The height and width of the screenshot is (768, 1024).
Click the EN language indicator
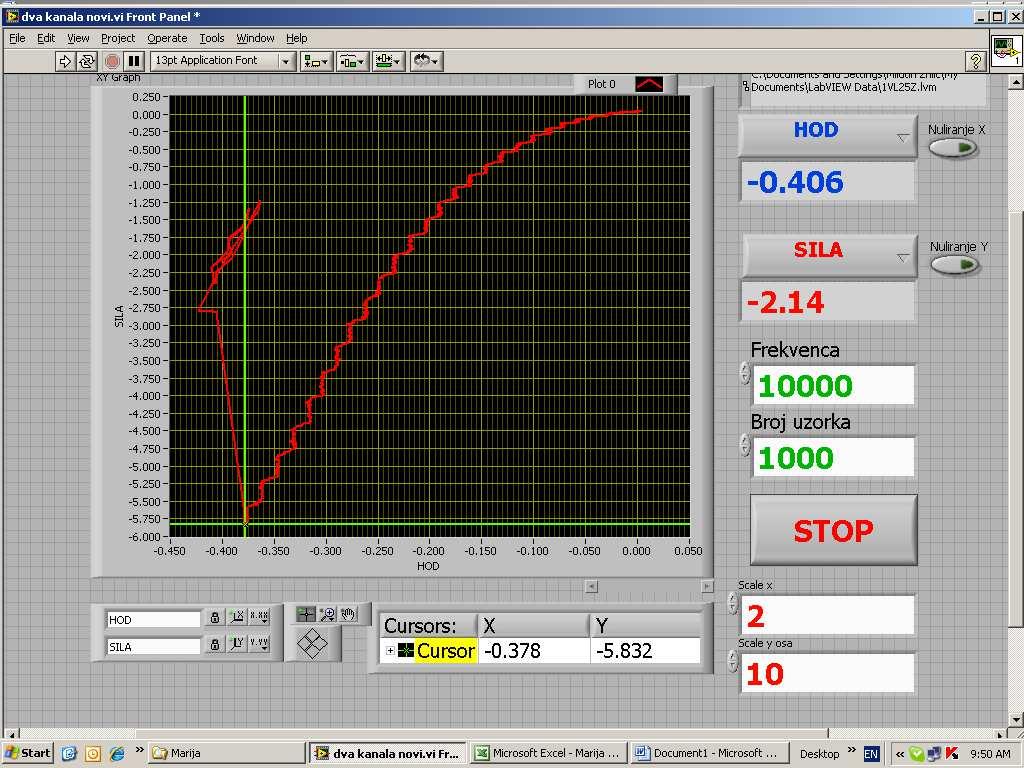click(x=871, y=754)
